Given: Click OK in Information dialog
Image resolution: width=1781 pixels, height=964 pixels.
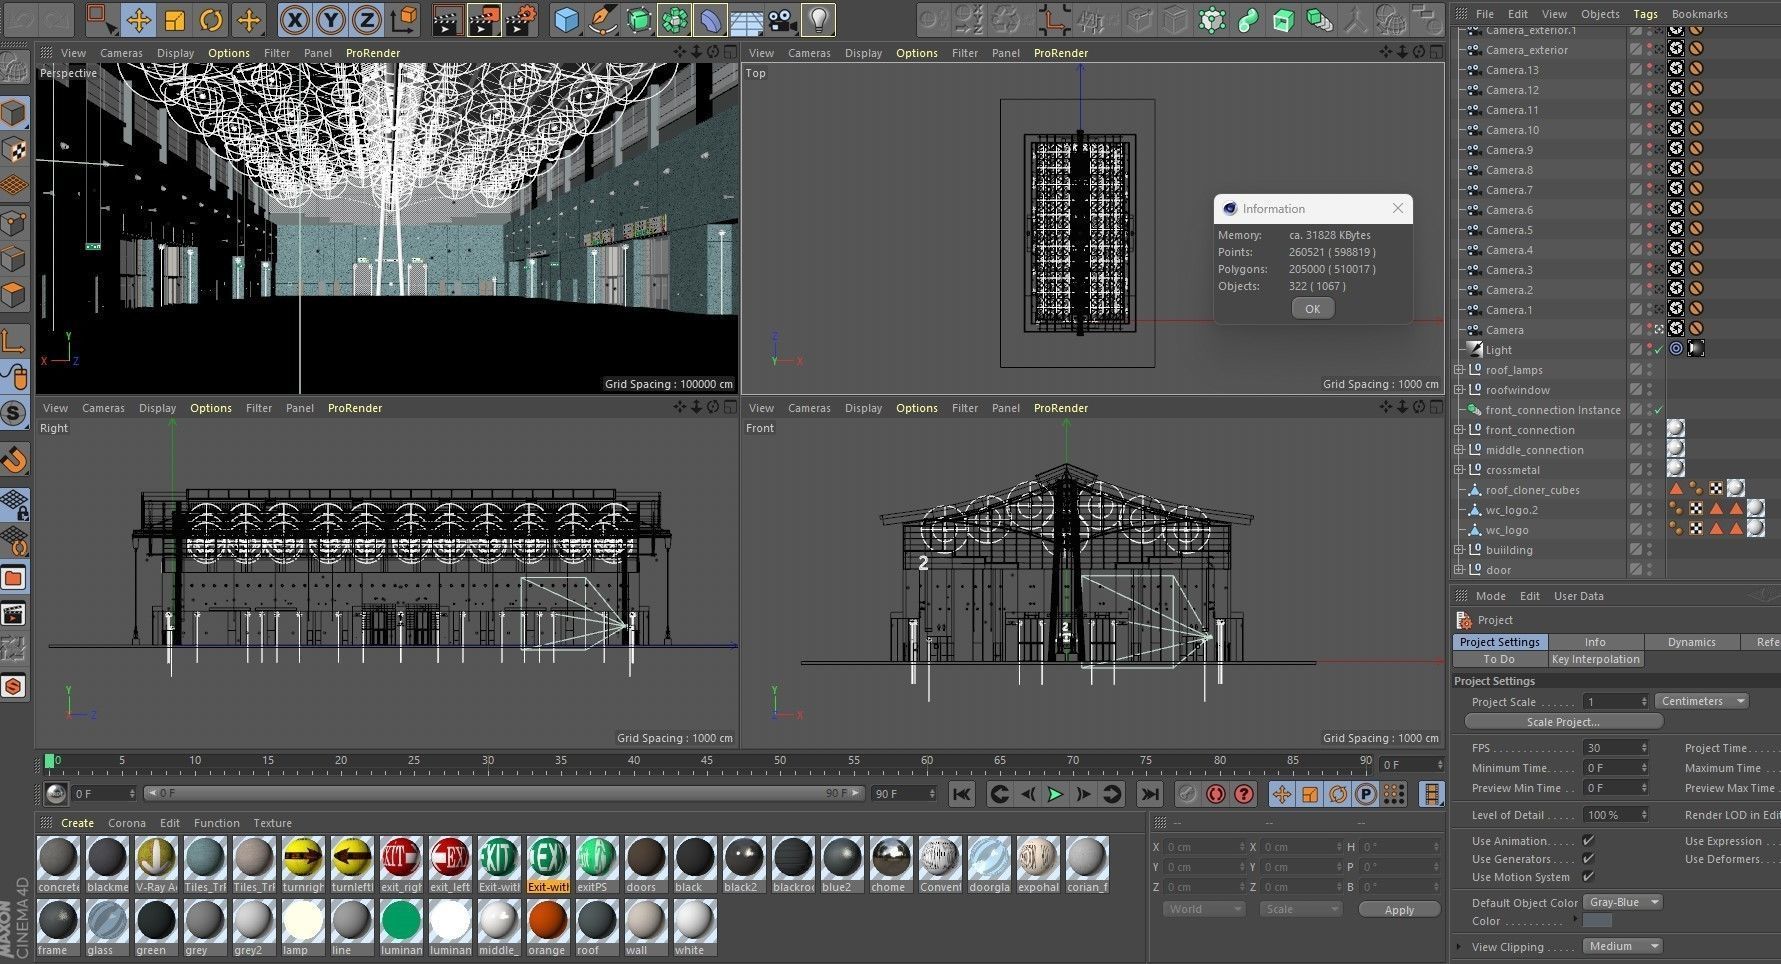Looking at the screenshot, I should (x=1312, y=309).
